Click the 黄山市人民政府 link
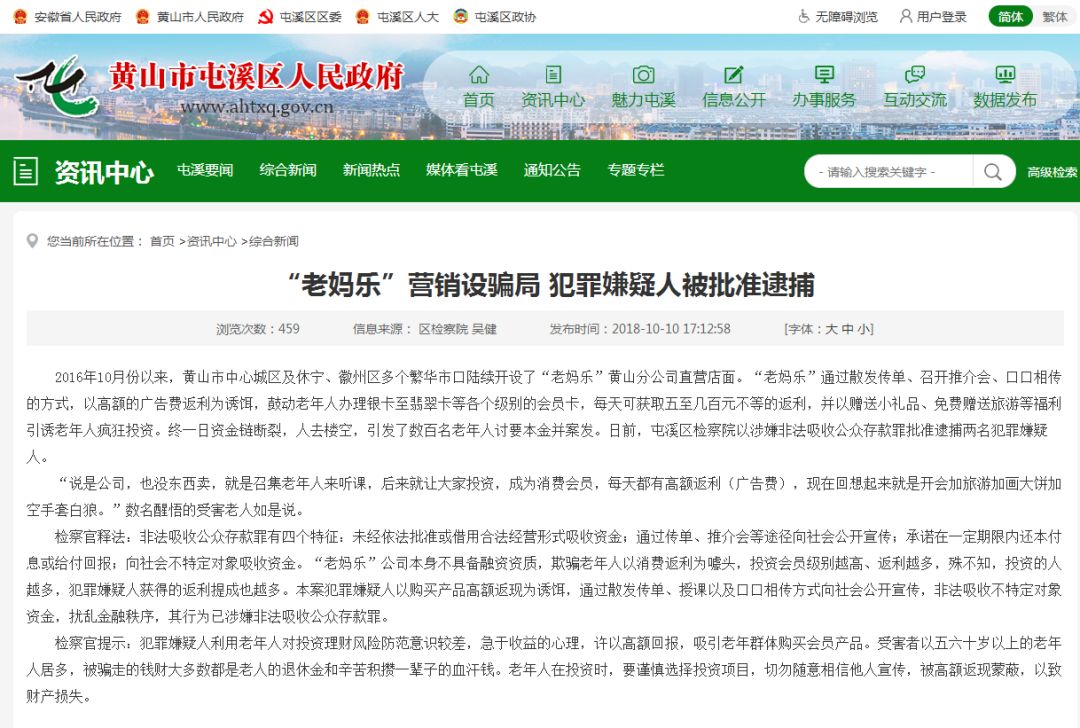Viewport: 1080px width, 728px height. pyautogui.click(x=200, y=17)
